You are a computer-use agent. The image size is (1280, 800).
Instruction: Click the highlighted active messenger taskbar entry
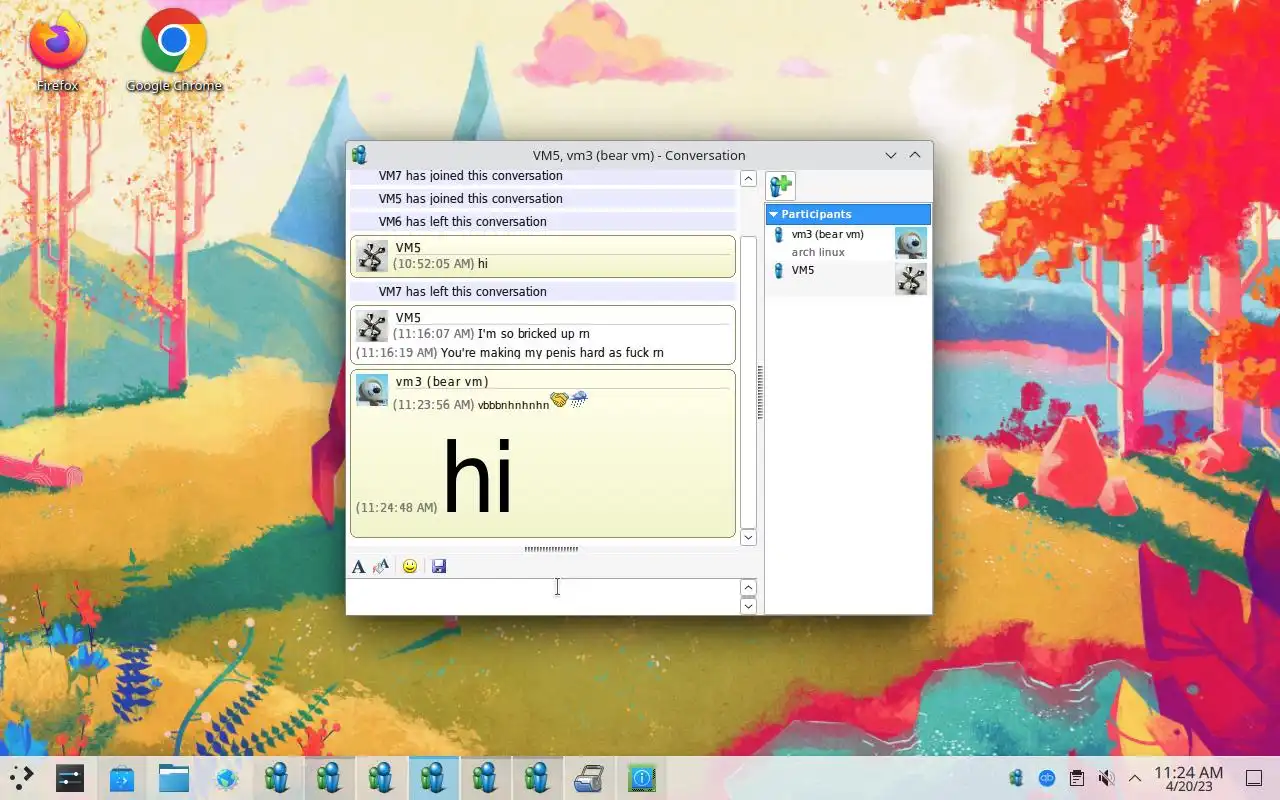pos(433,778)
